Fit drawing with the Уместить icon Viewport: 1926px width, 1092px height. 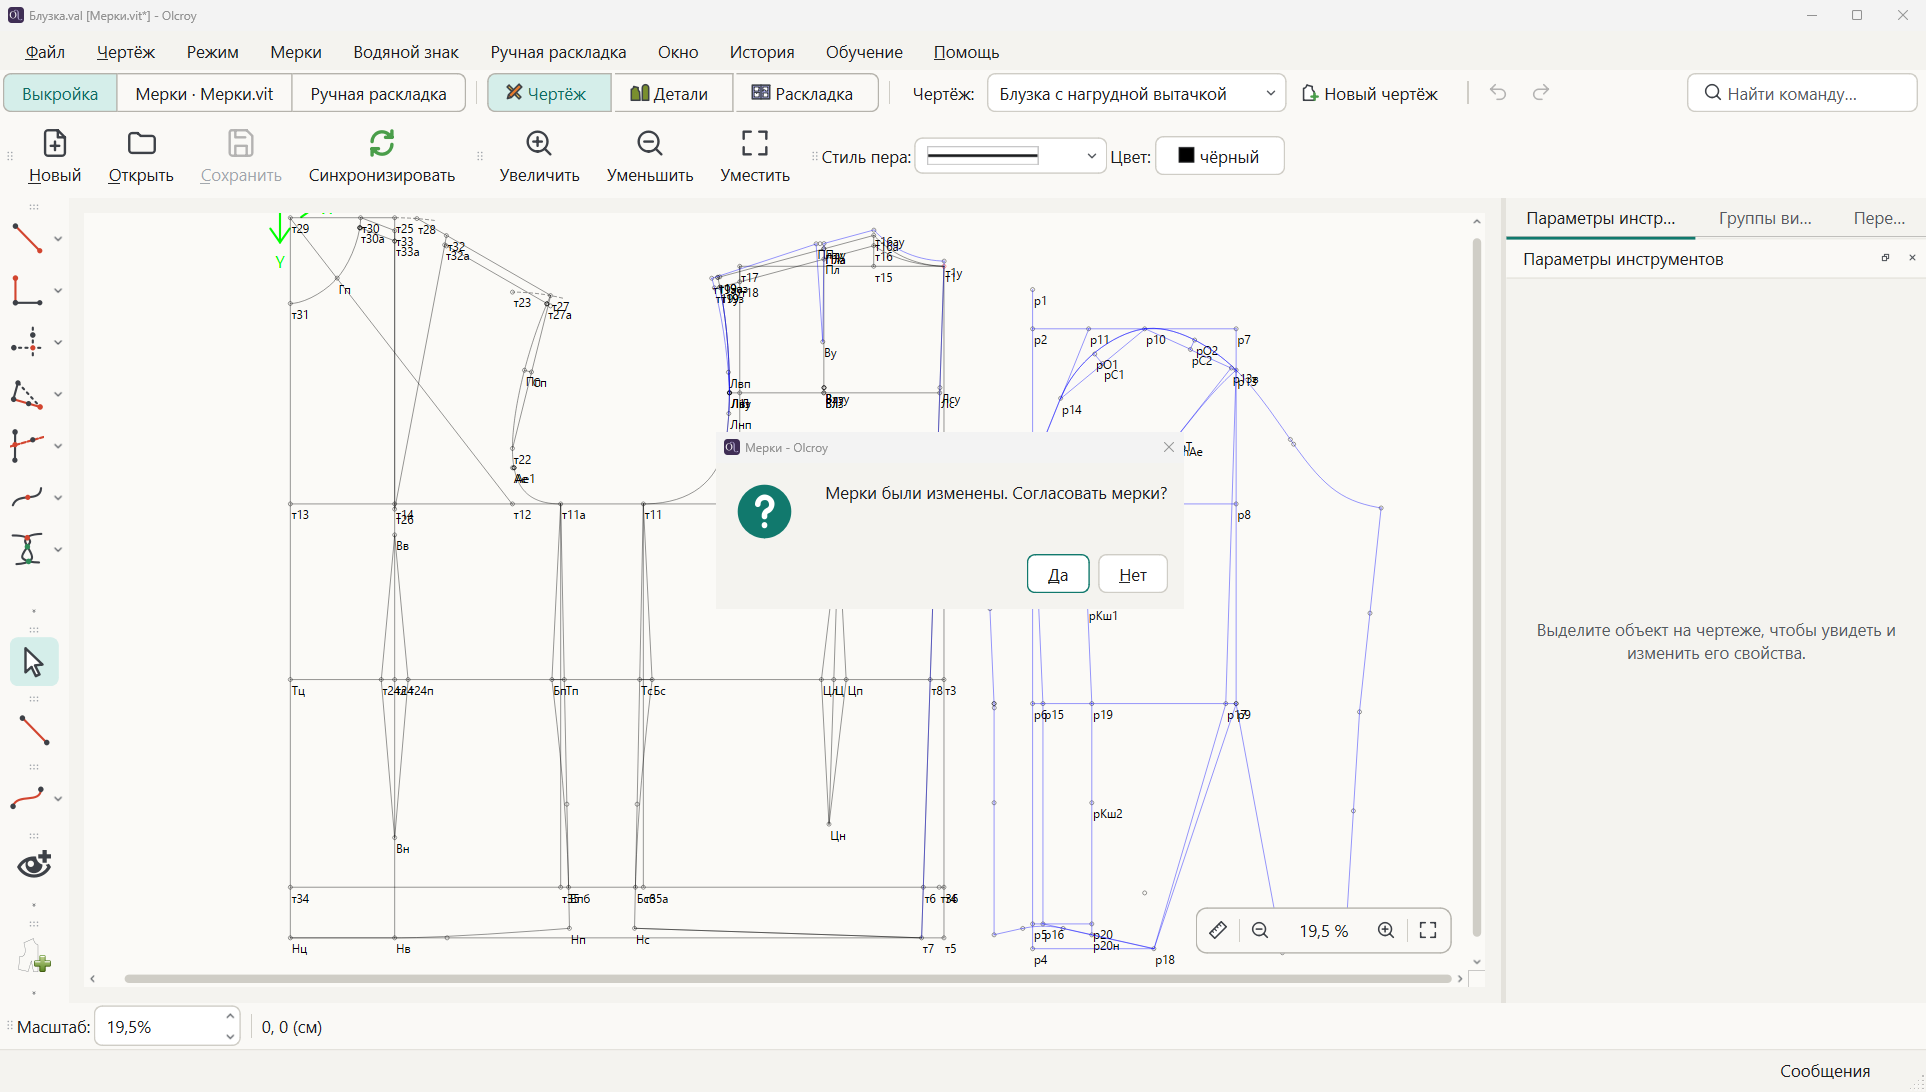point(755,144)
